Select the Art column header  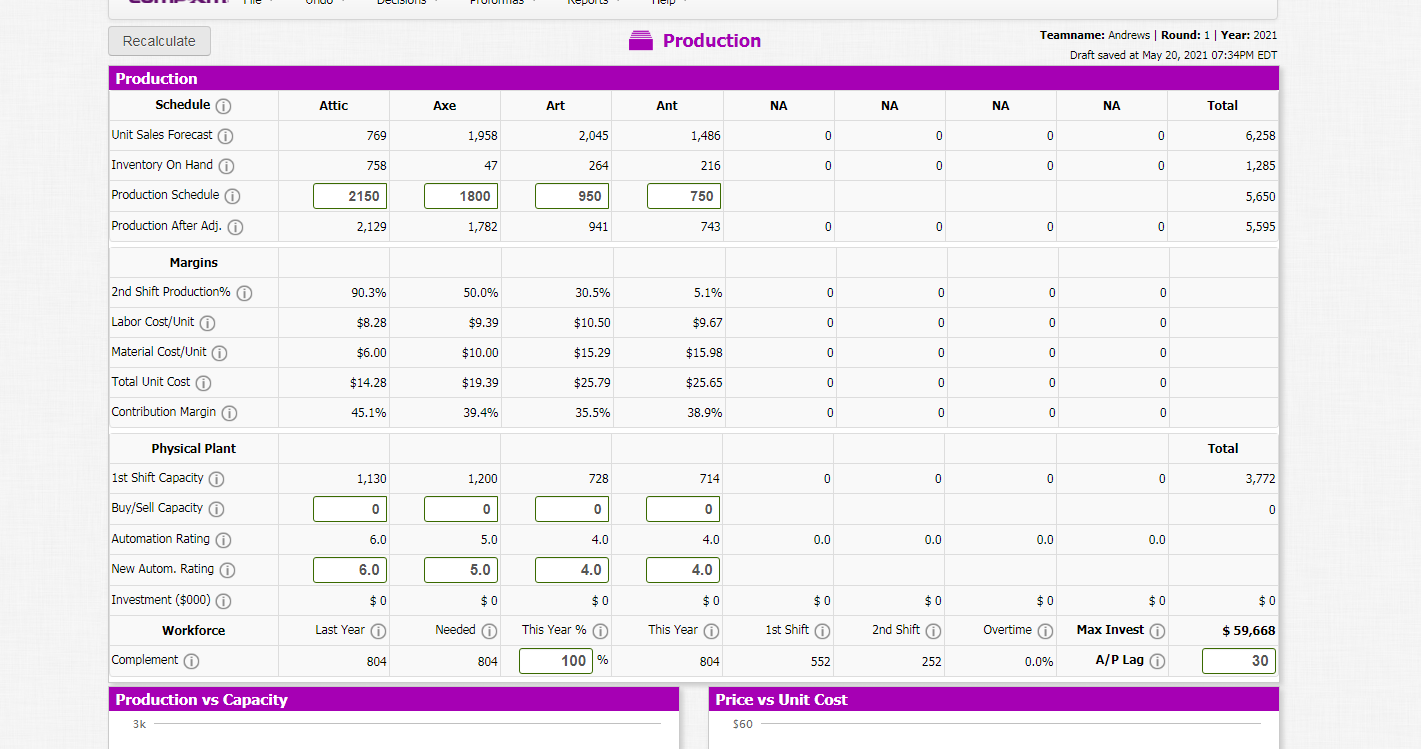pos(556,106)
